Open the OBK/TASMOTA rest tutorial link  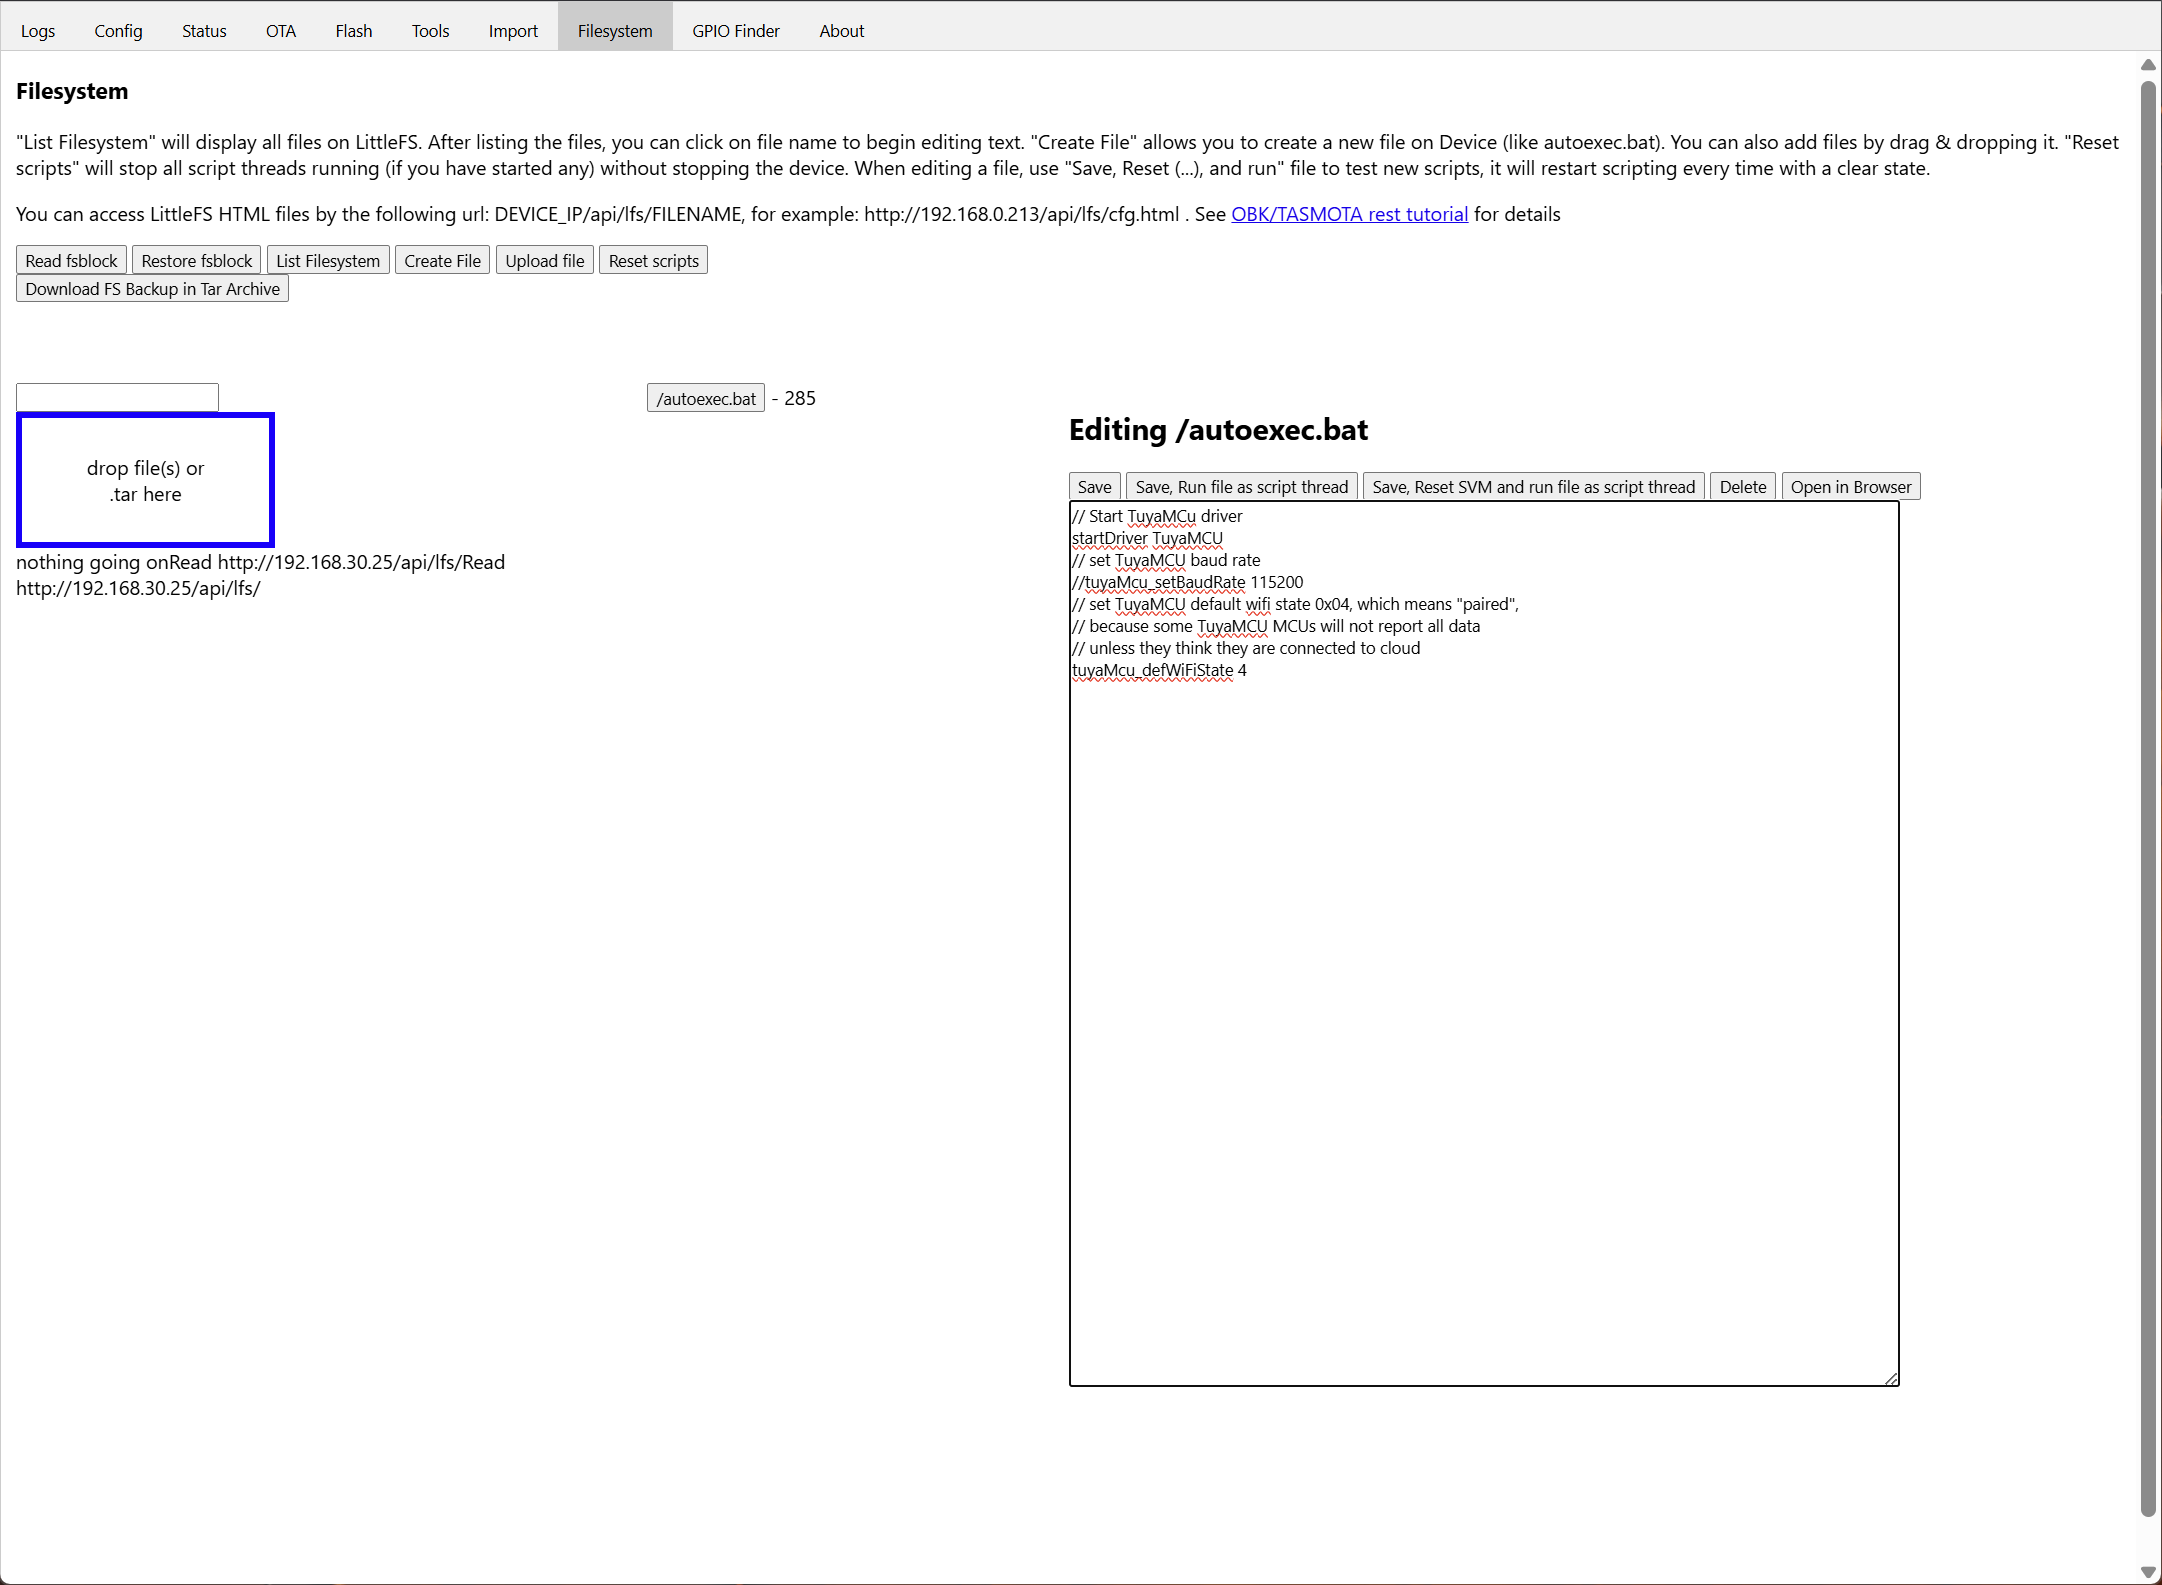point(1349,214)
